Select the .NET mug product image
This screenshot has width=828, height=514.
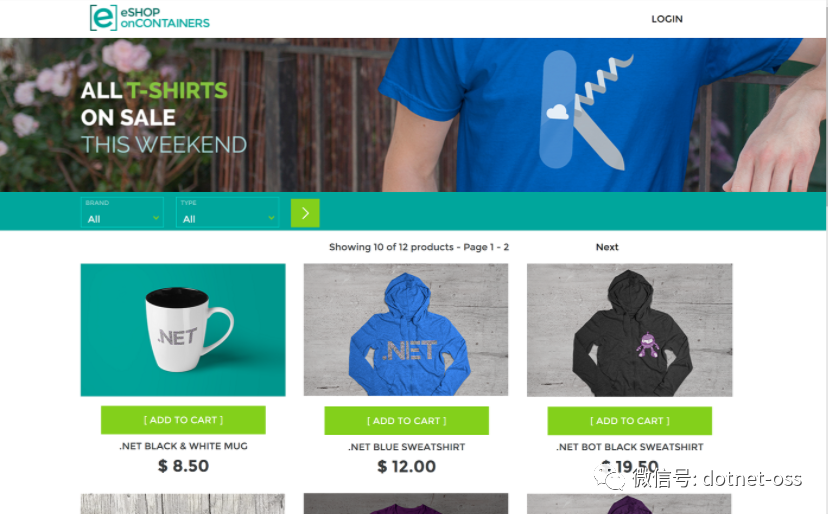click(183, 330)
